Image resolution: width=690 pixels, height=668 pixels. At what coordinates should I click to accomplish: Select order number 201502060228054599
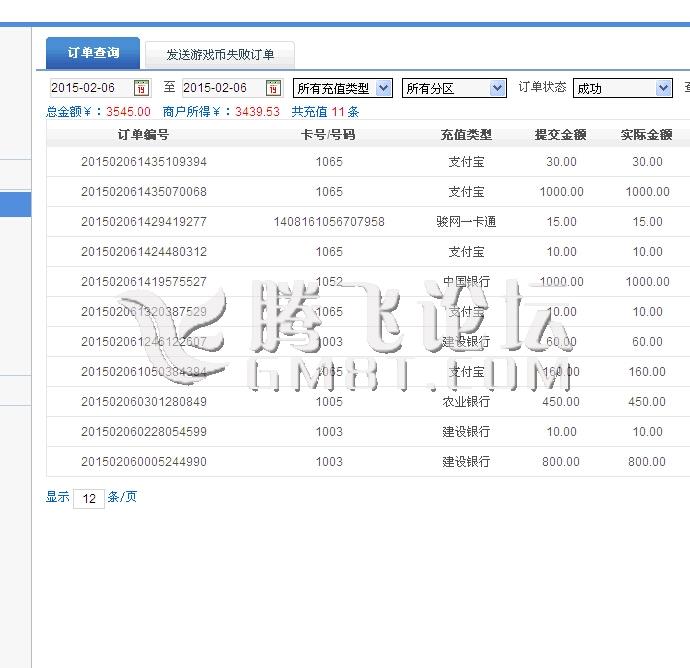[x=144, y=432]
